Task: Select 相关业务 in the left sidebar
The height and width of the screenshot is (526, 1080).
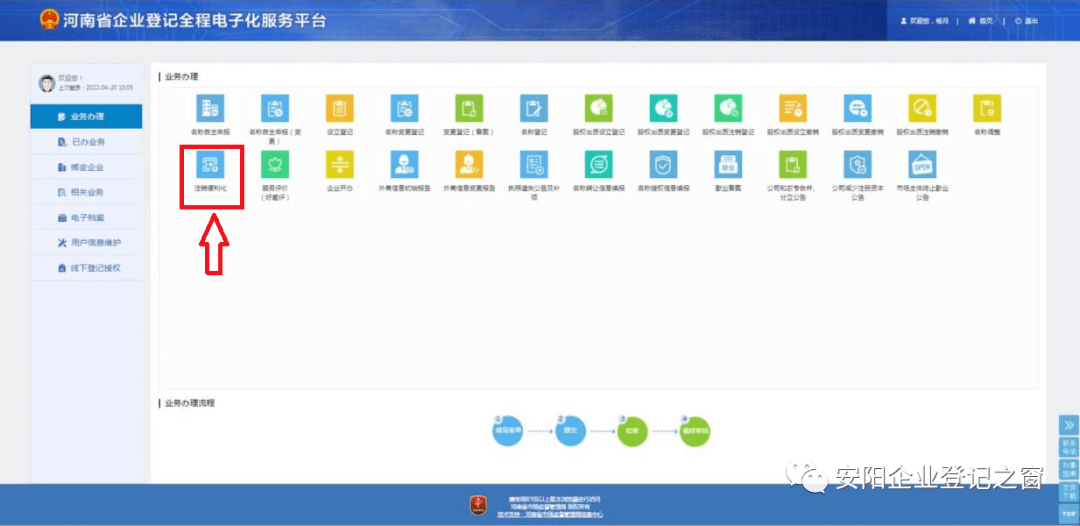Action: [86, 192]
